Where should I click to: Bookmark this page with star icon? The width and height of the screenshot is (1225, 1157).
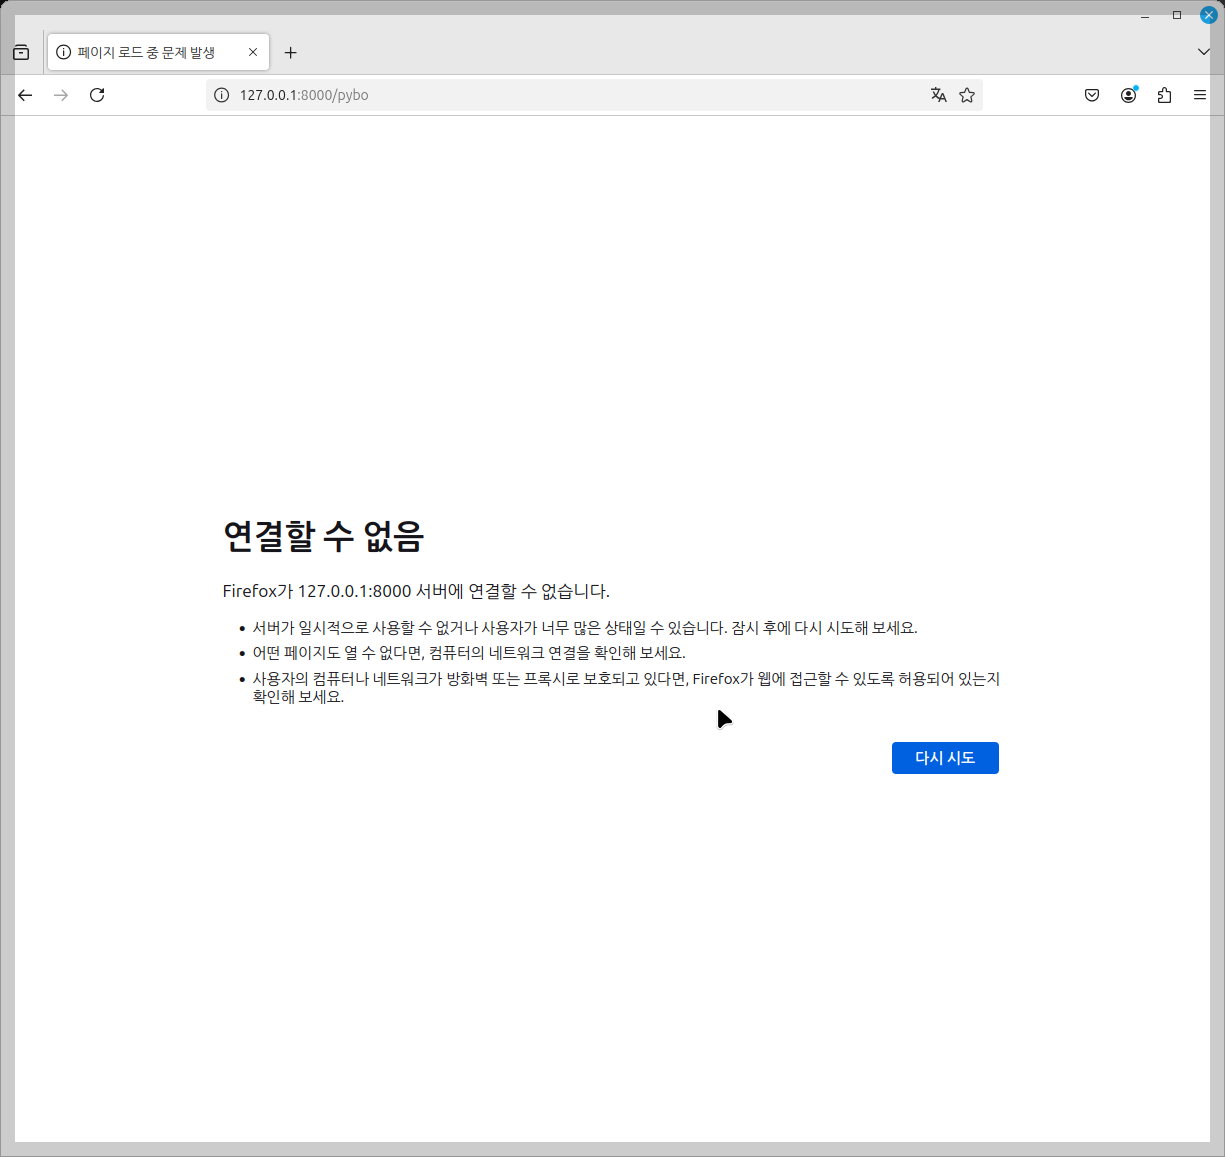[x=967, y=95]
